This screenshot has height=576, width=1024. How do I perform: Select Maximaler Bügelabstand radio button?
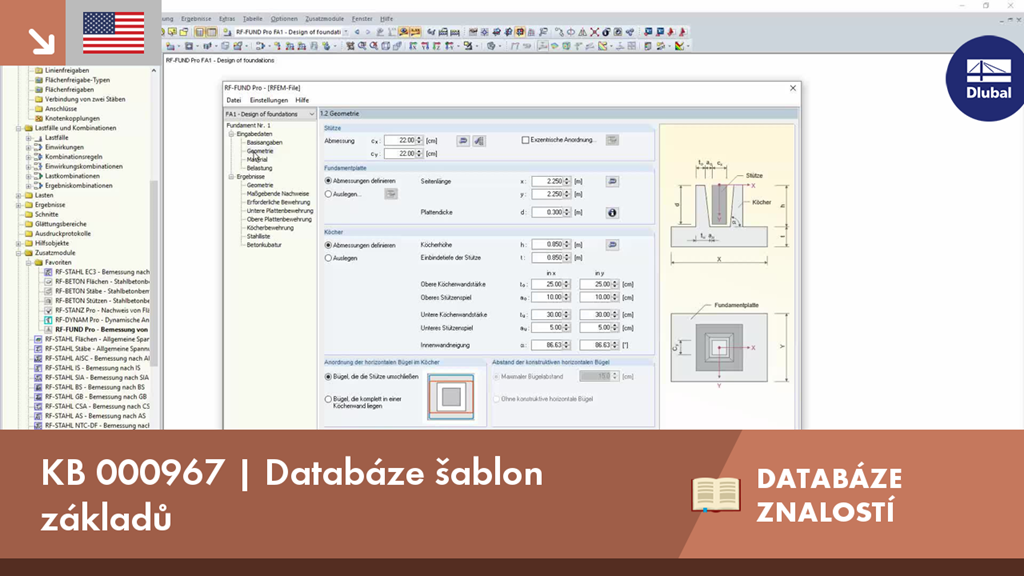tap(496, 377)
